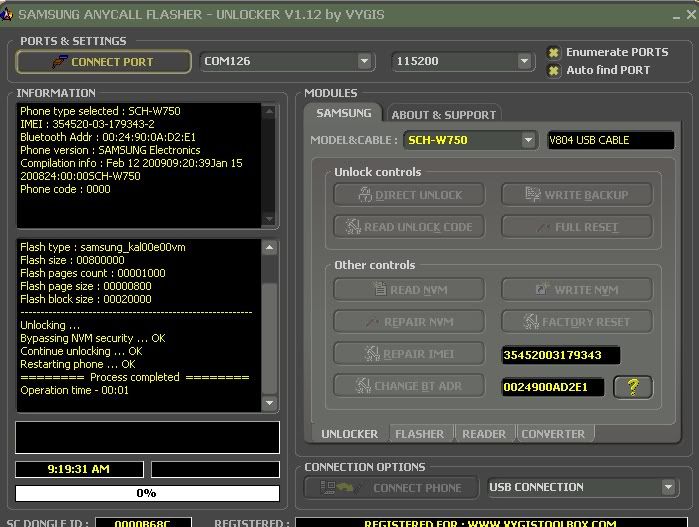Screen dimensions: 699x527
Task: Click the Bluetooth Addr info line
Action: pos(108,137)
